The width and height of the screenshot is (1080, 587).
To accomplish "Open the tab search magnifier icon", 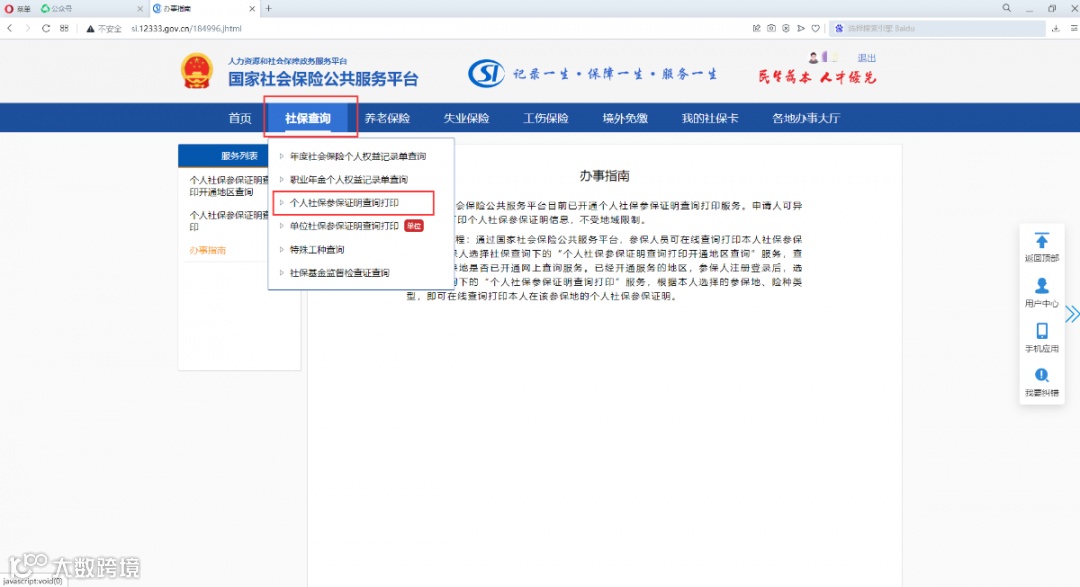I will click(x=1006, y=8).
